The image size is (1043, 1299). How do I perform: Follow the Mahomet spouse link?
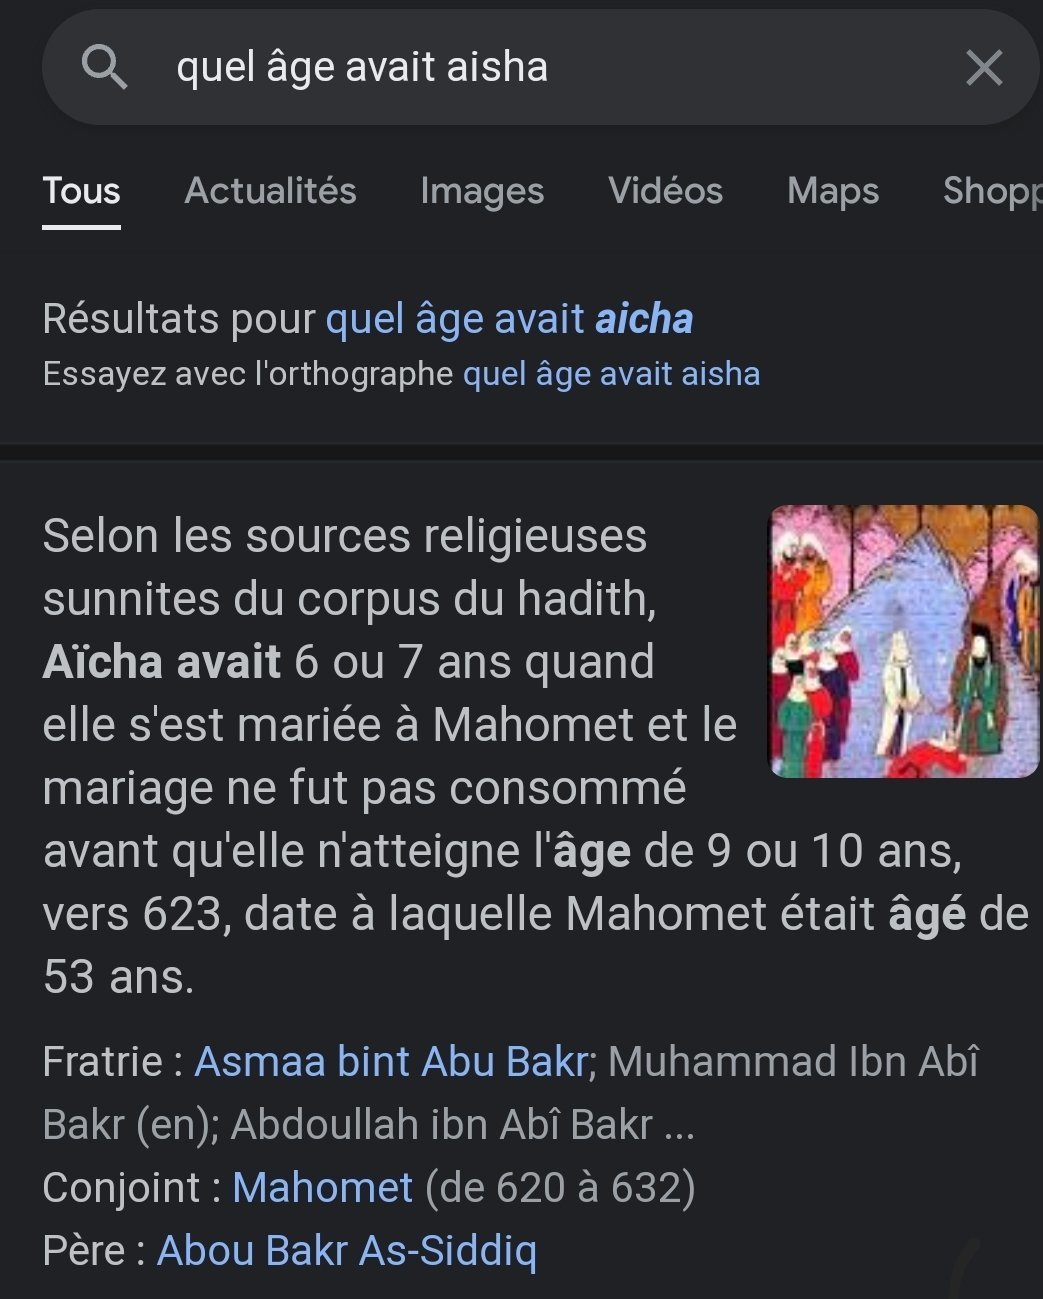[322, 1188]
